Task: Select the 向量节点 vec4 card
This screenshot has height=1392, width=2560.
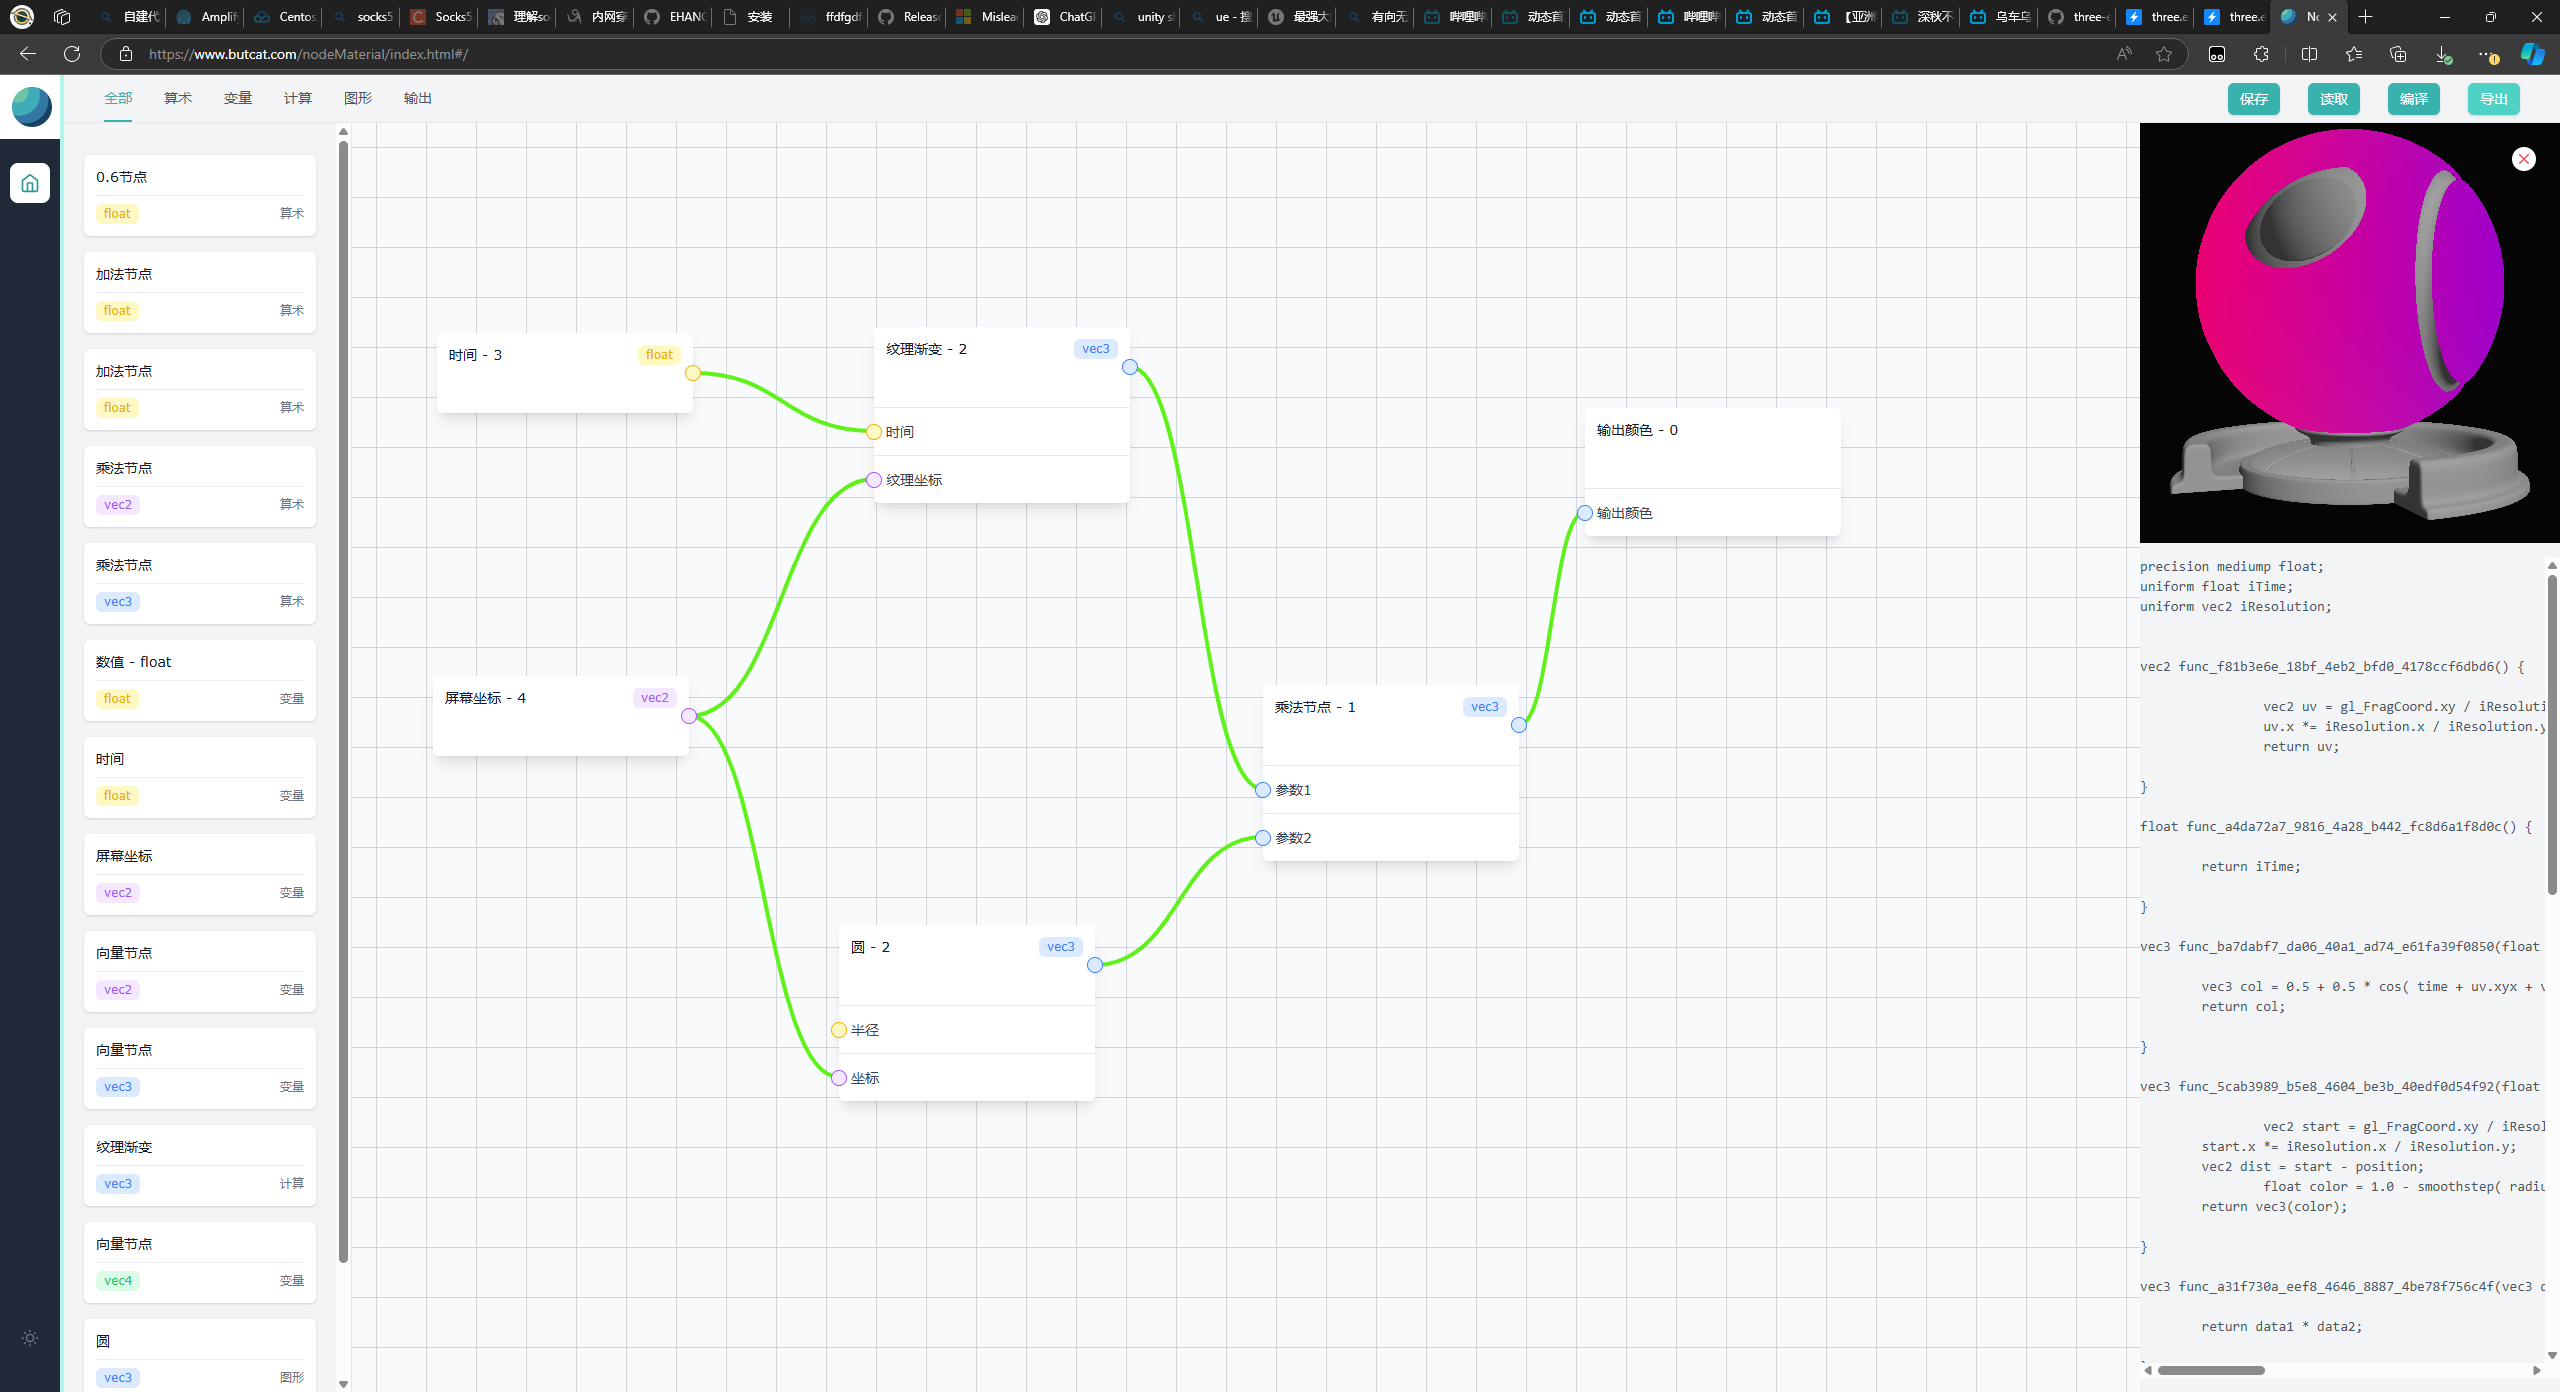Action: pos(200,1262)
